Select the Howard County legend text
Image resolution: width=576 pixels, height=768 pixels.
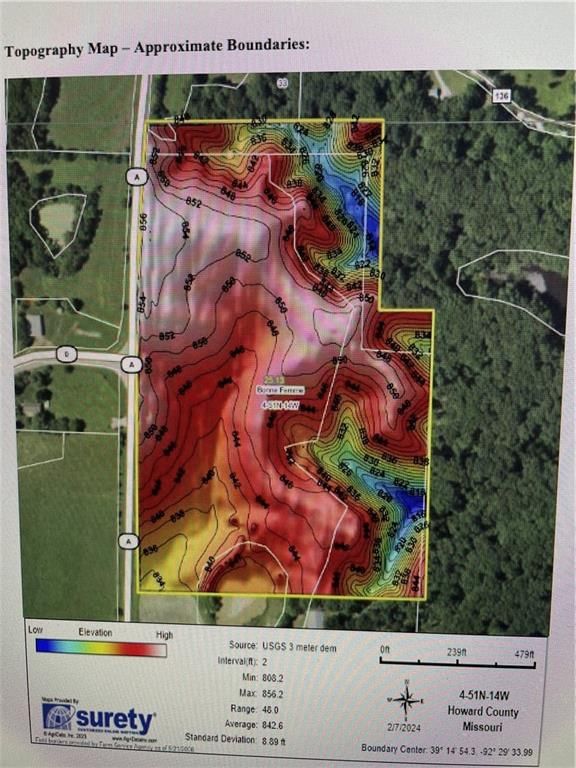(483, 711)
